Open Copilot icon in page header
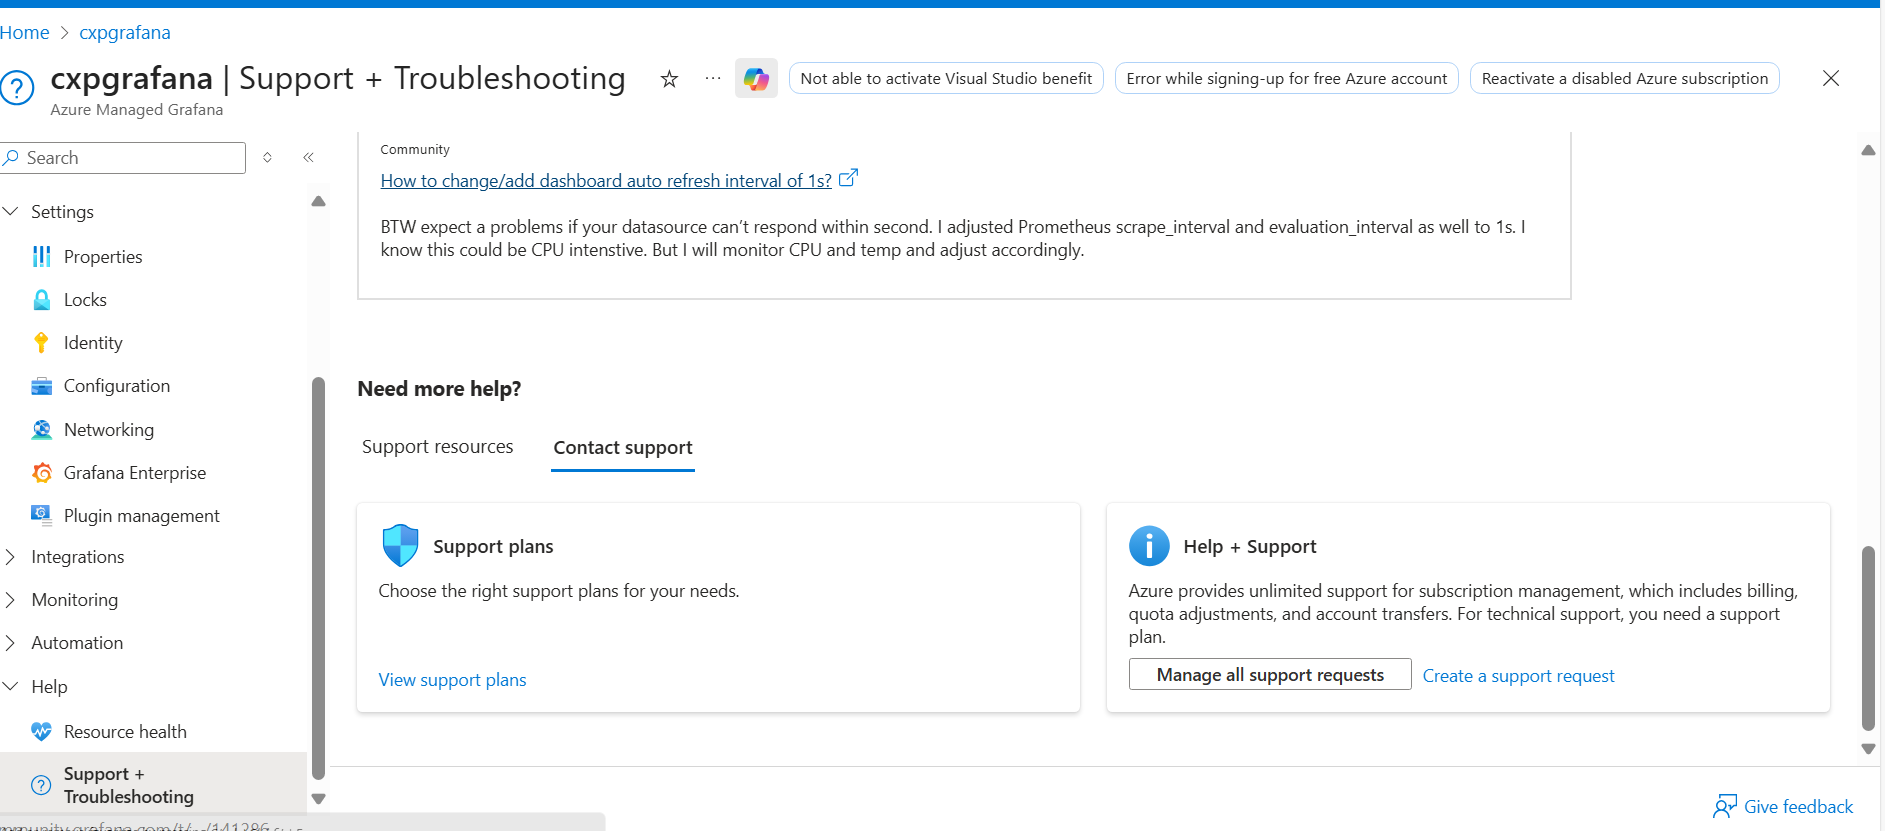The height and width of the screenshot is (831, 1885). [756, 78]
